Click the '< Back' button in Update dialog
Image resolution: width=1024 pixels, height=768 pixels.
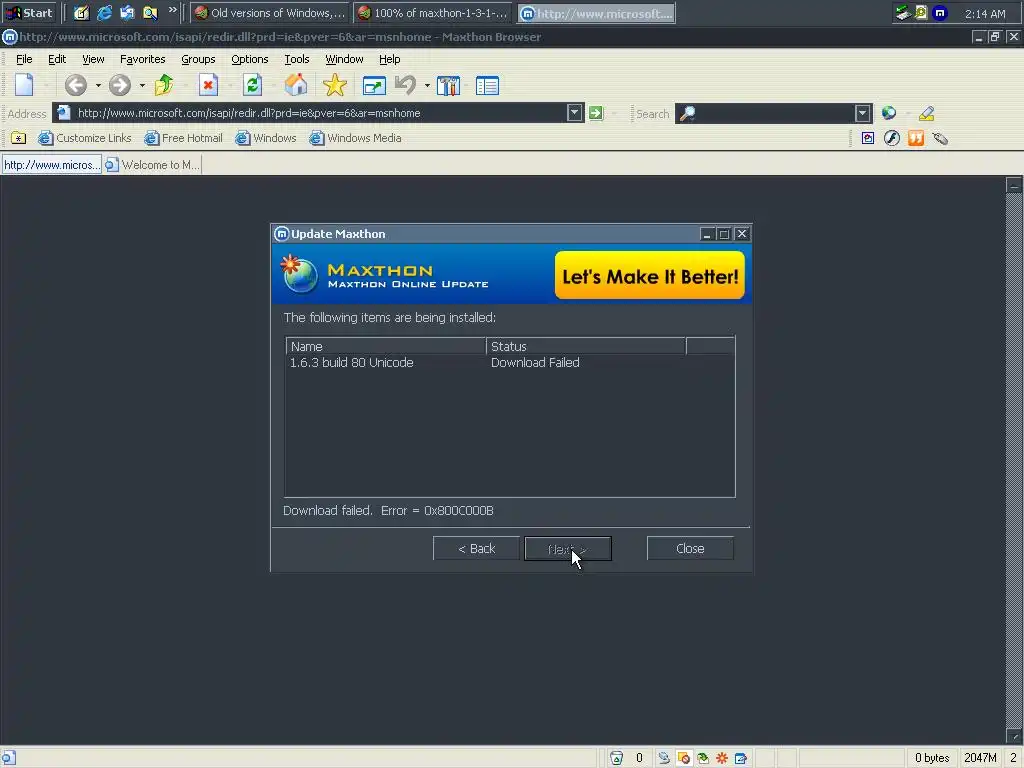pos(476,549)
